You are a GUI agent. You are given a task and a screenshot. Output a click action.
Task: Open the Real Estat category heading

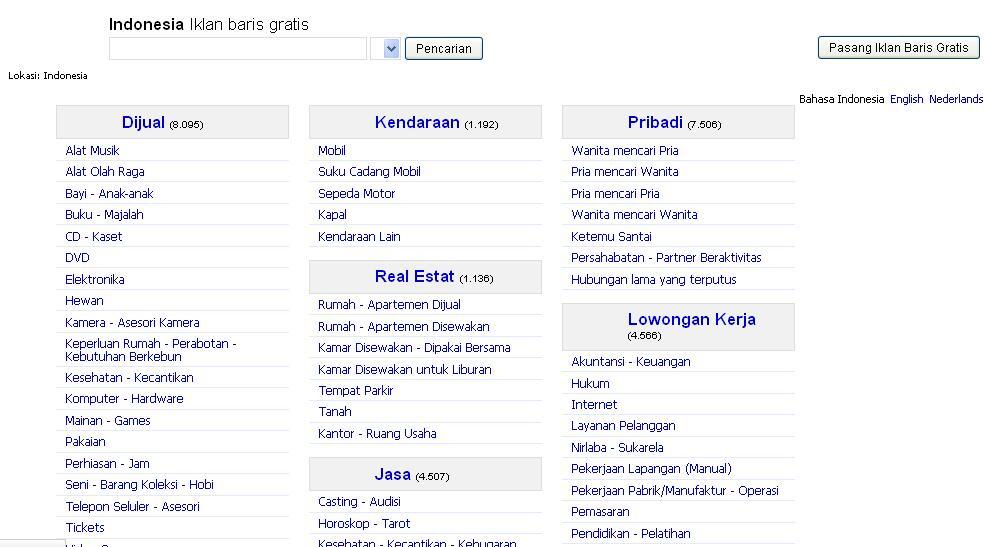click(414, 276)
